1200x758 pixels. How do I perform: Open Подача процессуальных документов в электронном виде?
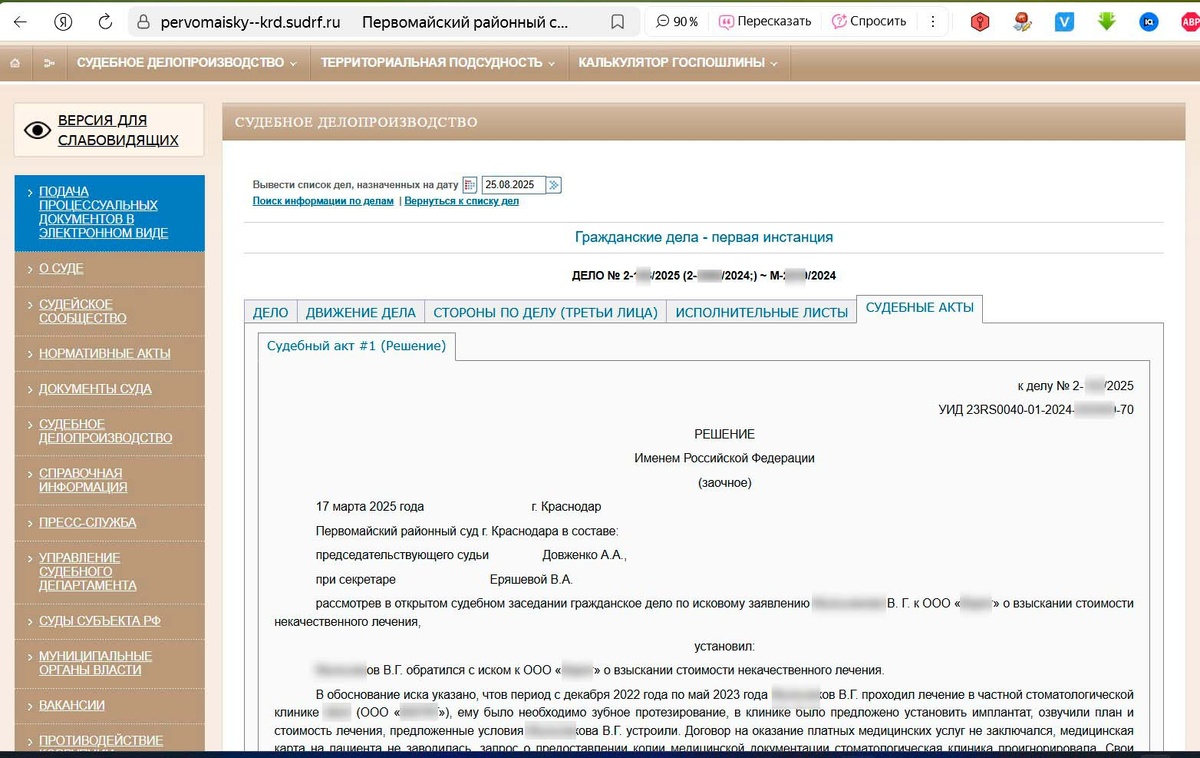click(103, 212)
